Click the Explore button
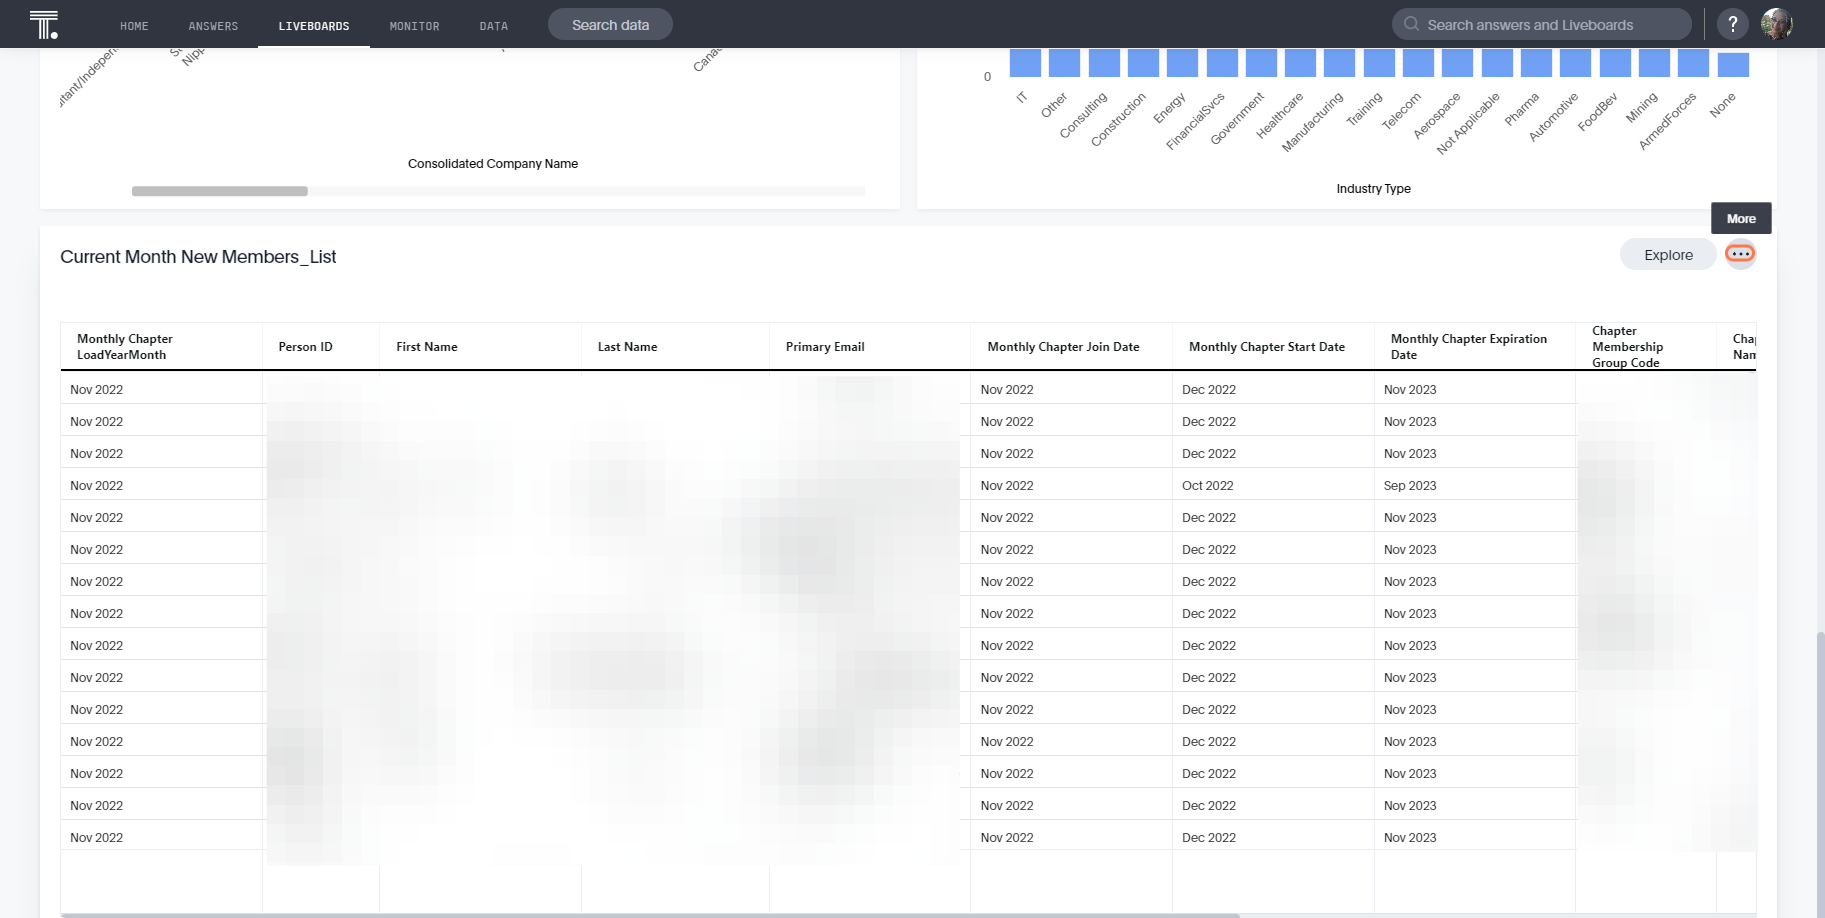1825x918 pixels. pos(1668,254)
